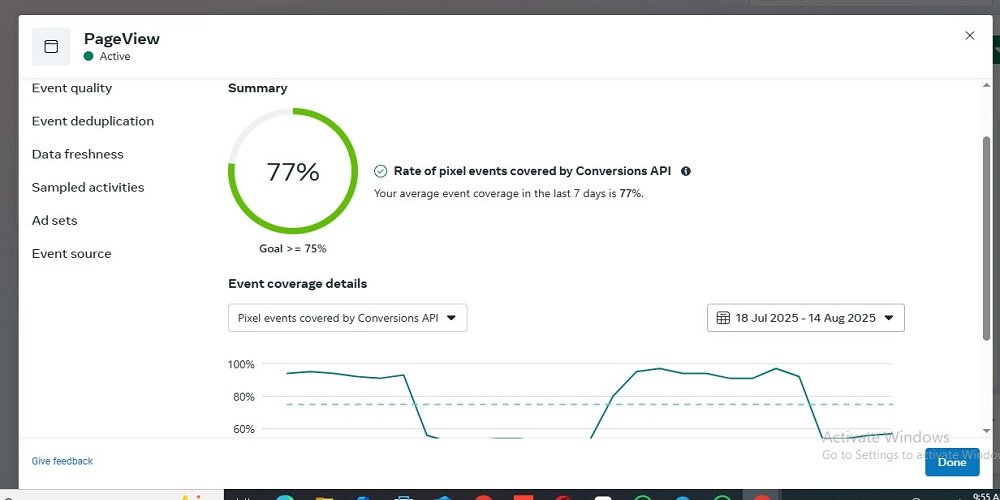This screenshot has width=1000, height=500.
Task: Click the Give feedback link
Action: tap(62, 461)
